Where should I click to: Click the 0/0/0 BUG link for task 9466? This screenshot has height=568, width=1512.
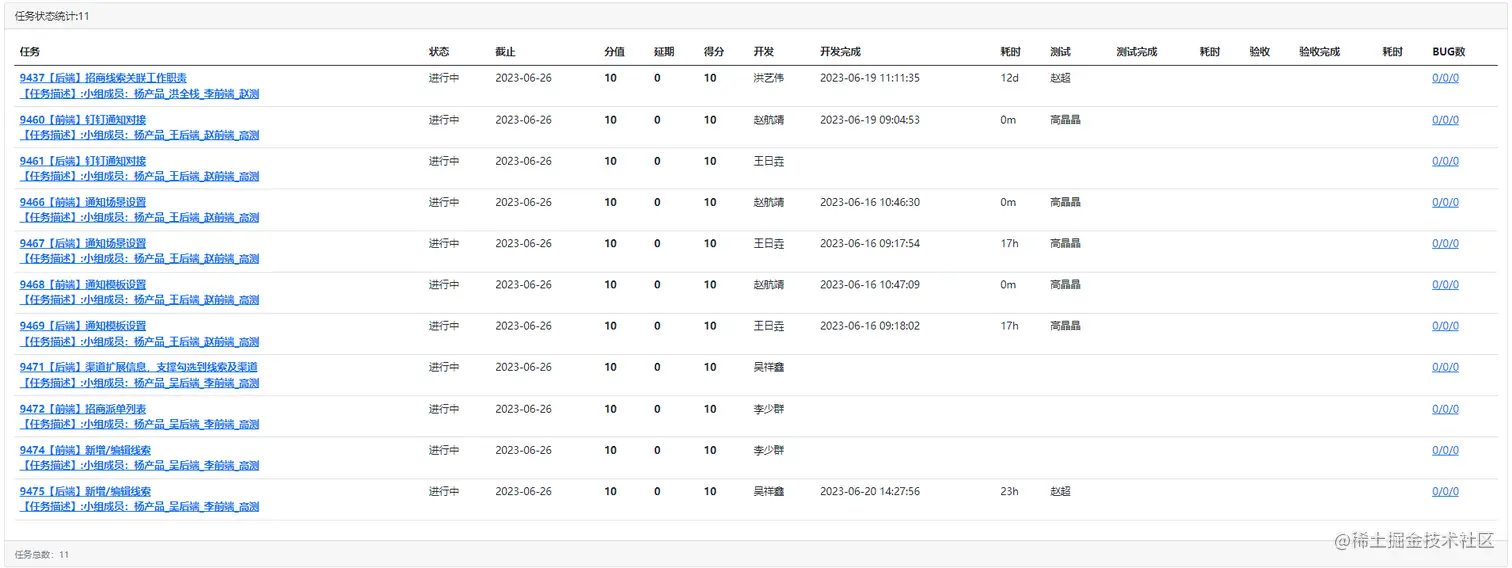click(x=1445, y=202)
